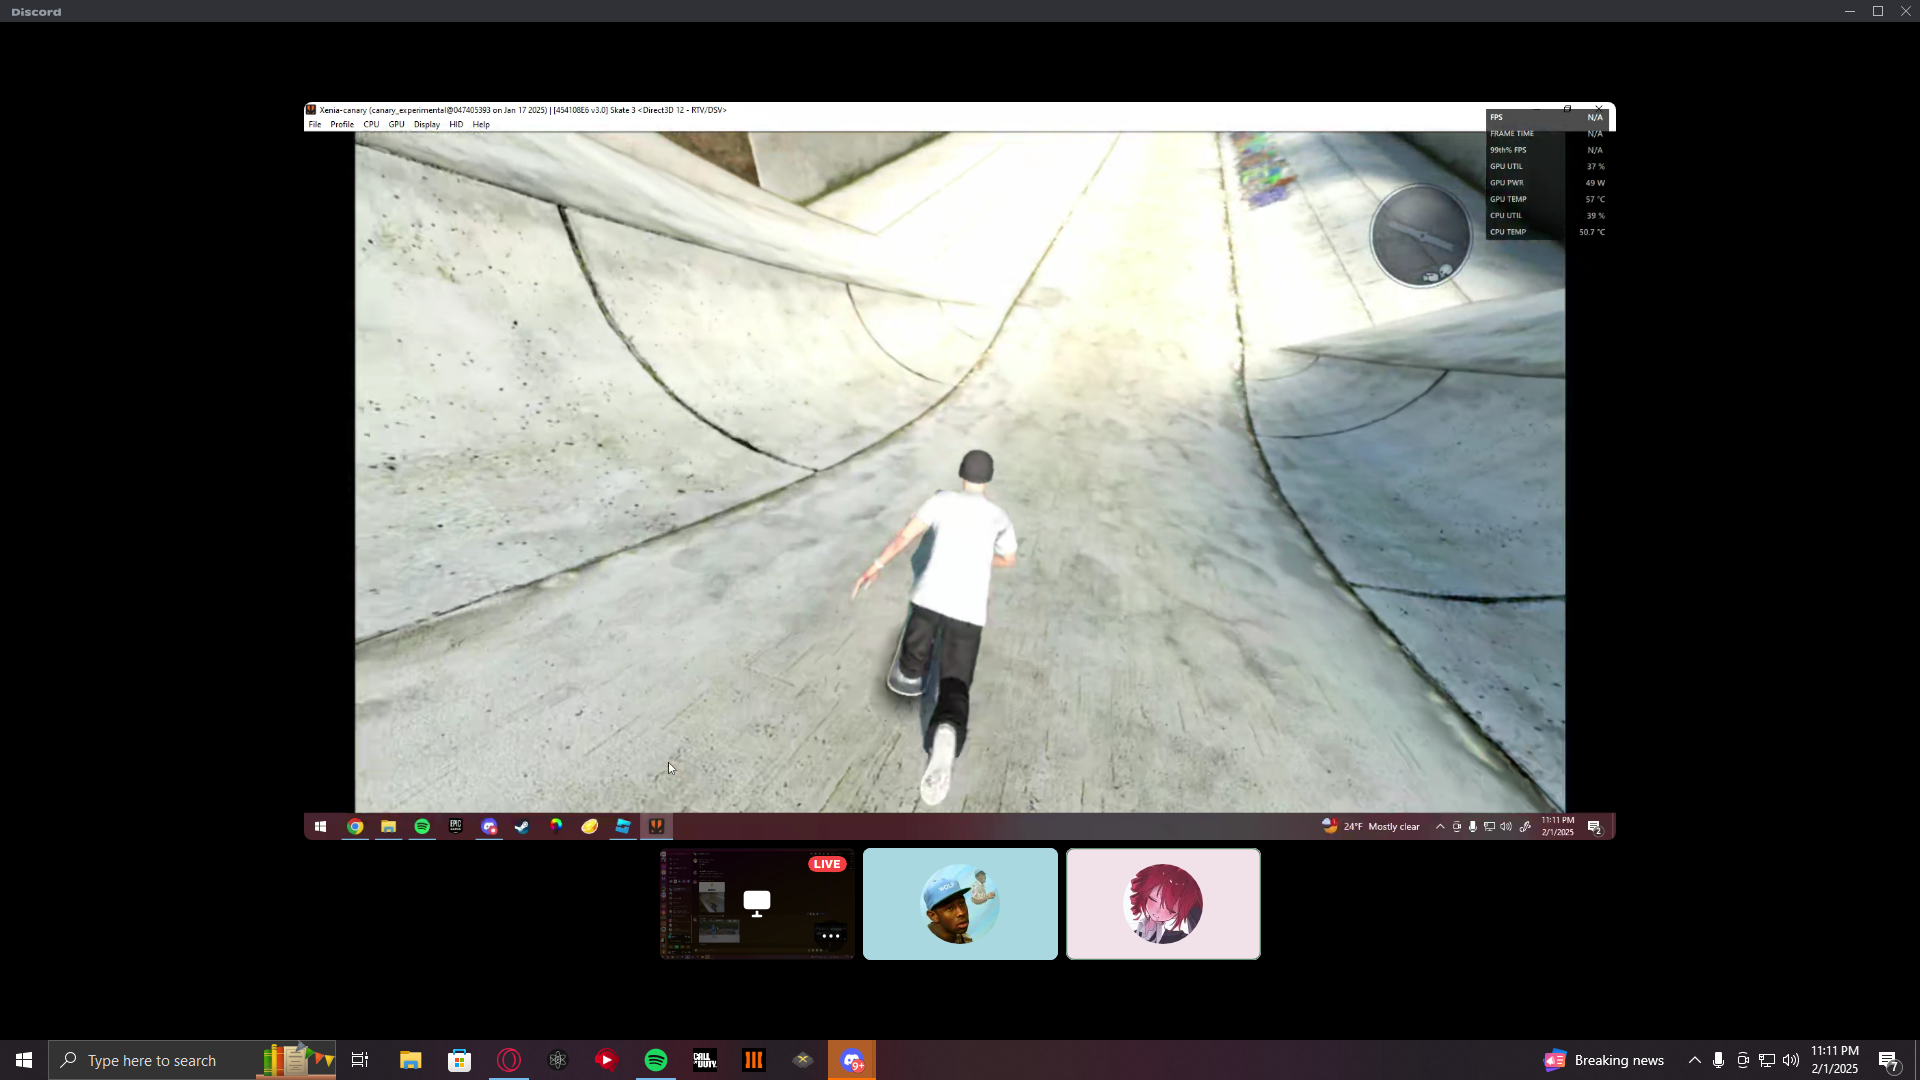Click the LIVE badge on the stream tile
The width and height of the screenshot is (1920, 1080).
(827, 864)
